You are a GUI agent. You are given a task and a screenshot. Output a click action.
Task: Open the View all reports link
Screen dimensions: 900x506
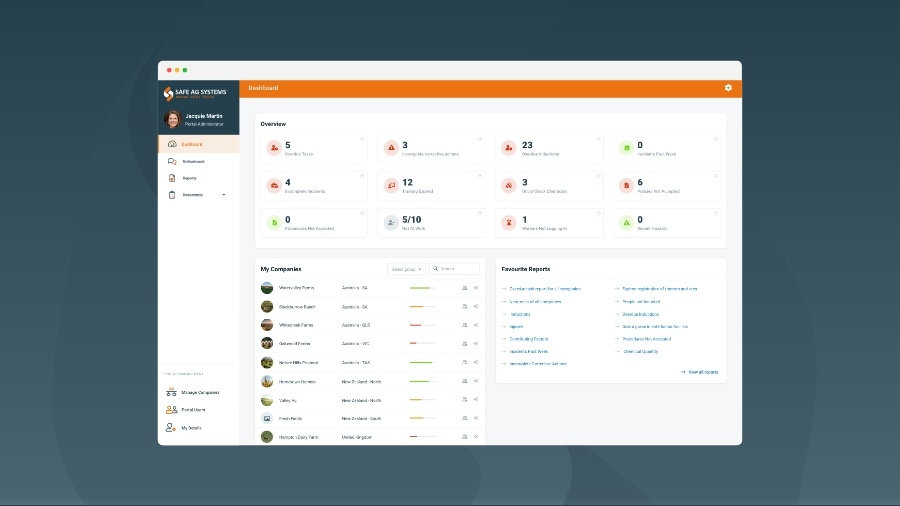click(x=702, y=372)
